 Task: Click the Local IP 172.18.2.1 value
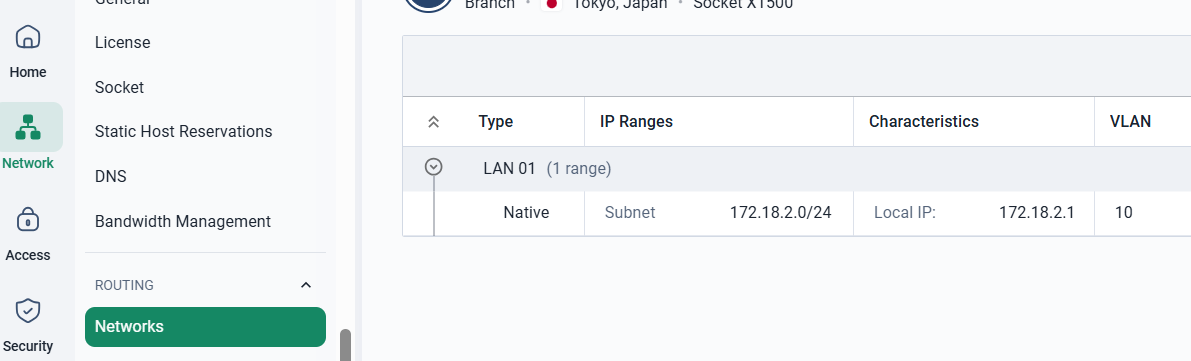pyautogui.click(x=1037, y=213)
